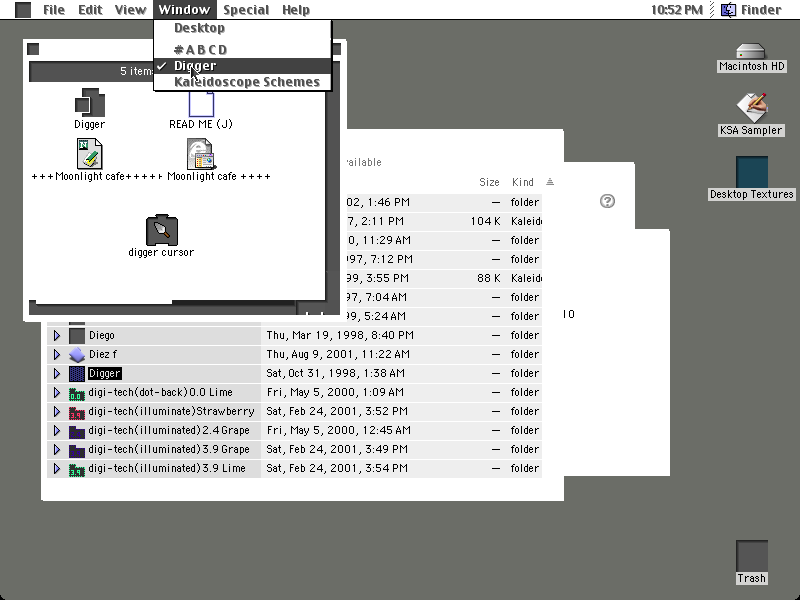Image resolution: width=800 pixels, height=600 pixels.
Task: Choose Desktop from the Window menu
Action: click(242, 28)
